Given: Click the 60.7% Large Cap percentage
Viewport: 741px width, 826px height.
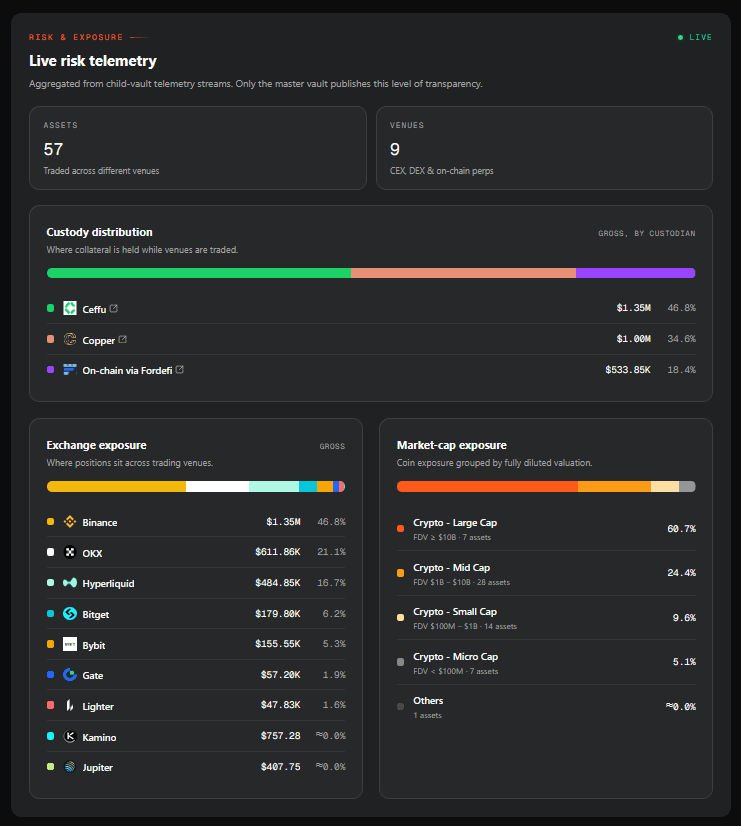Looking at the screenshot, I should (681, 529).
